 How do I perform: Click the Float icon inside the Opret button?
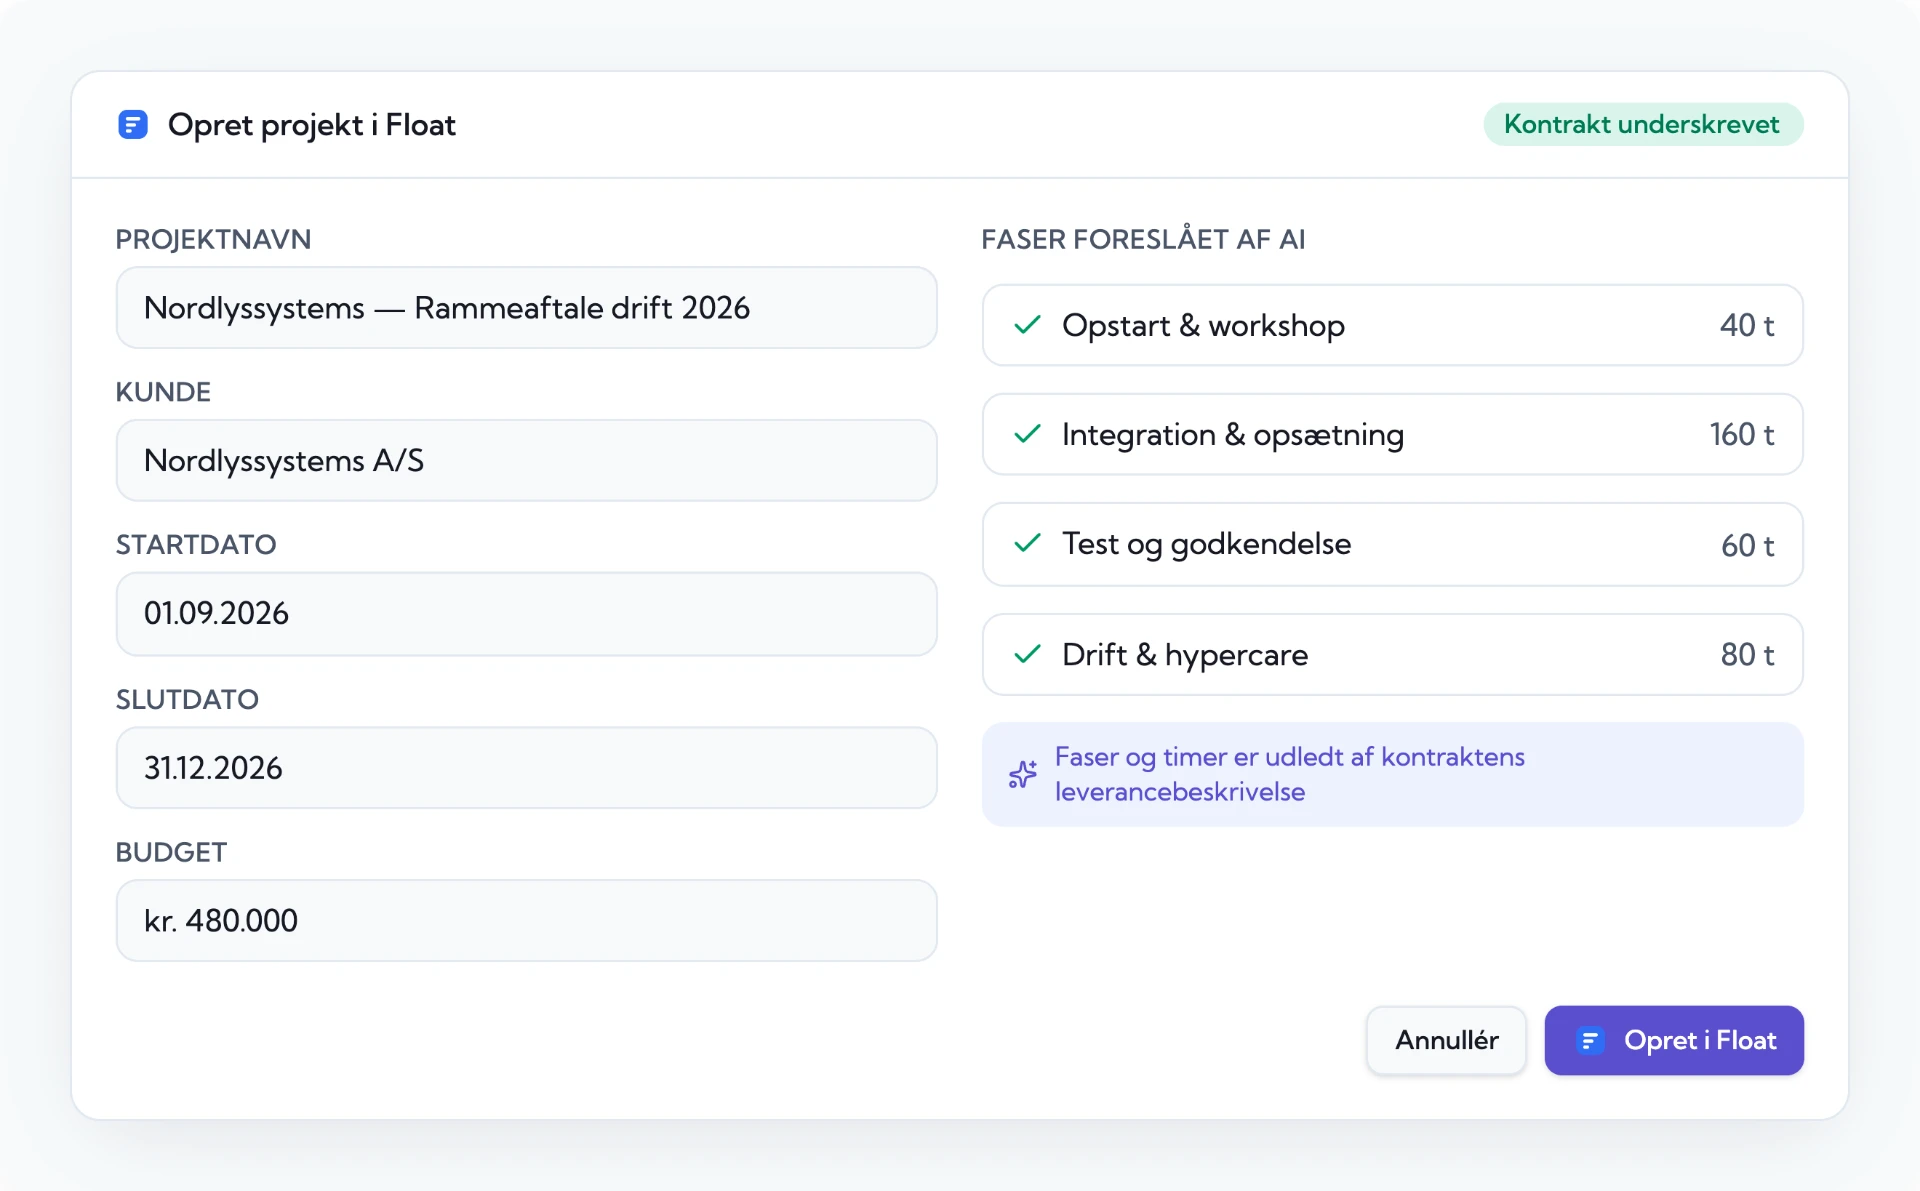(x=1590, y=1041)
